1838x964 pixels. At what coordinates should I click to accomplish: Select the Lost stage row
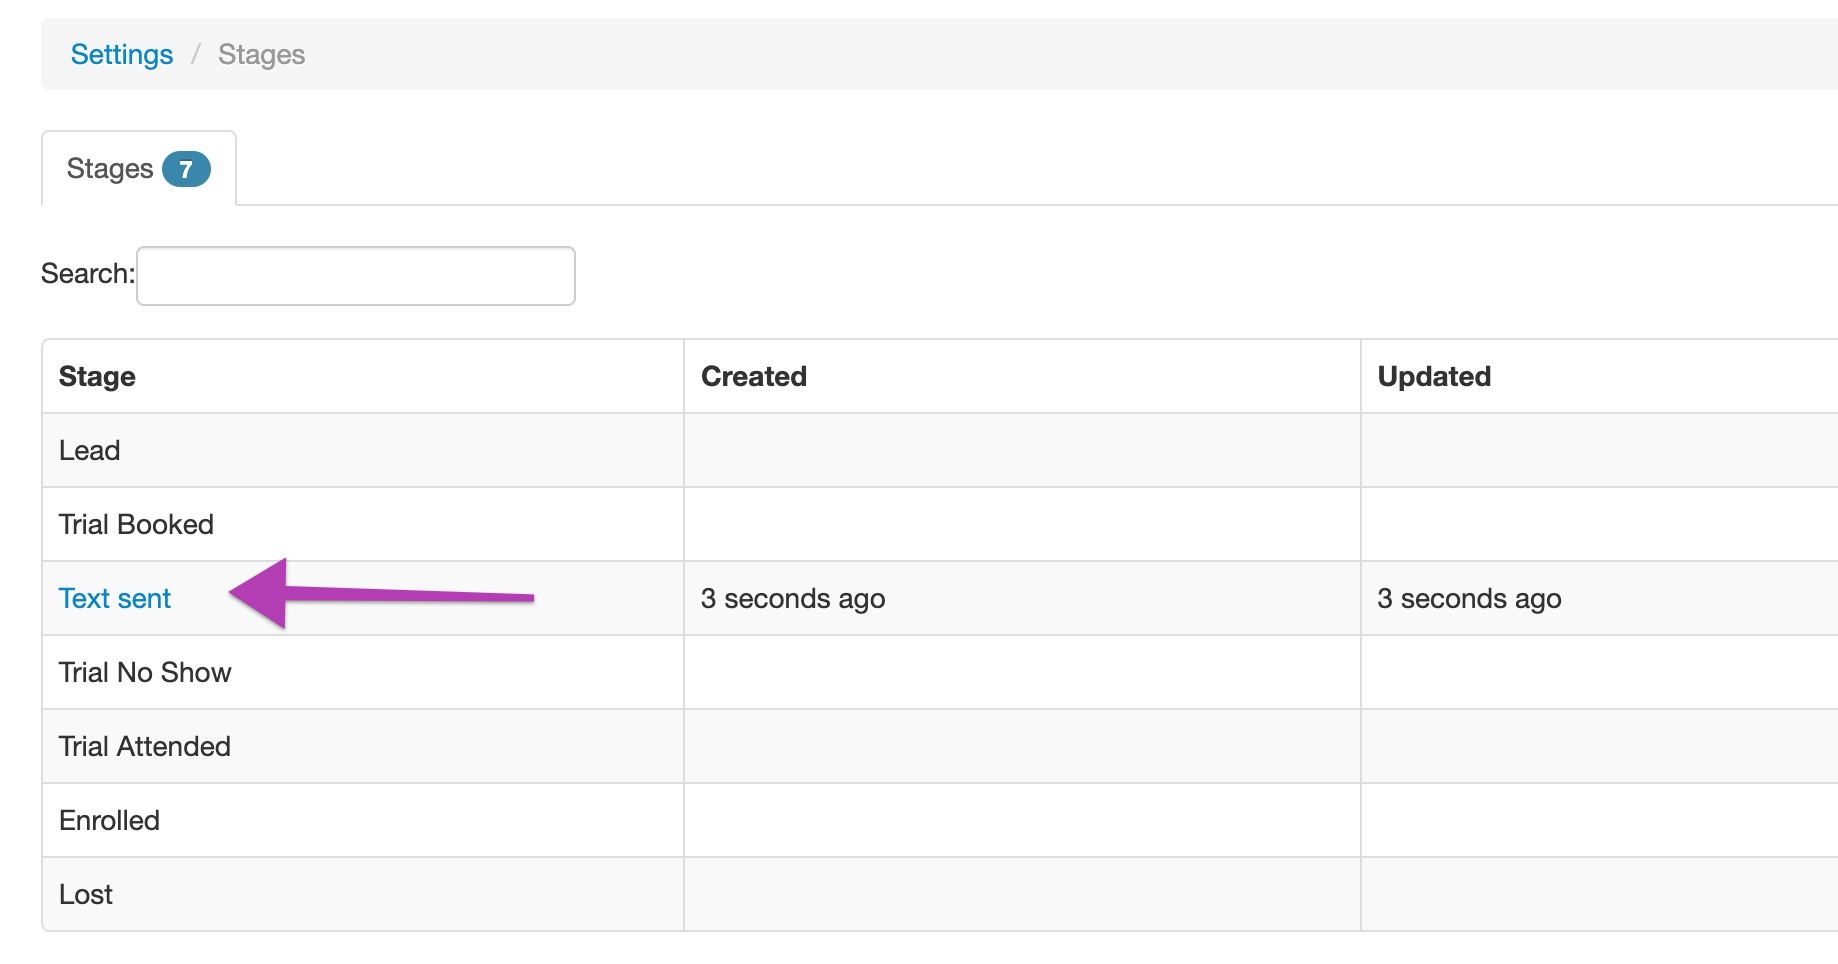point(85,894)
